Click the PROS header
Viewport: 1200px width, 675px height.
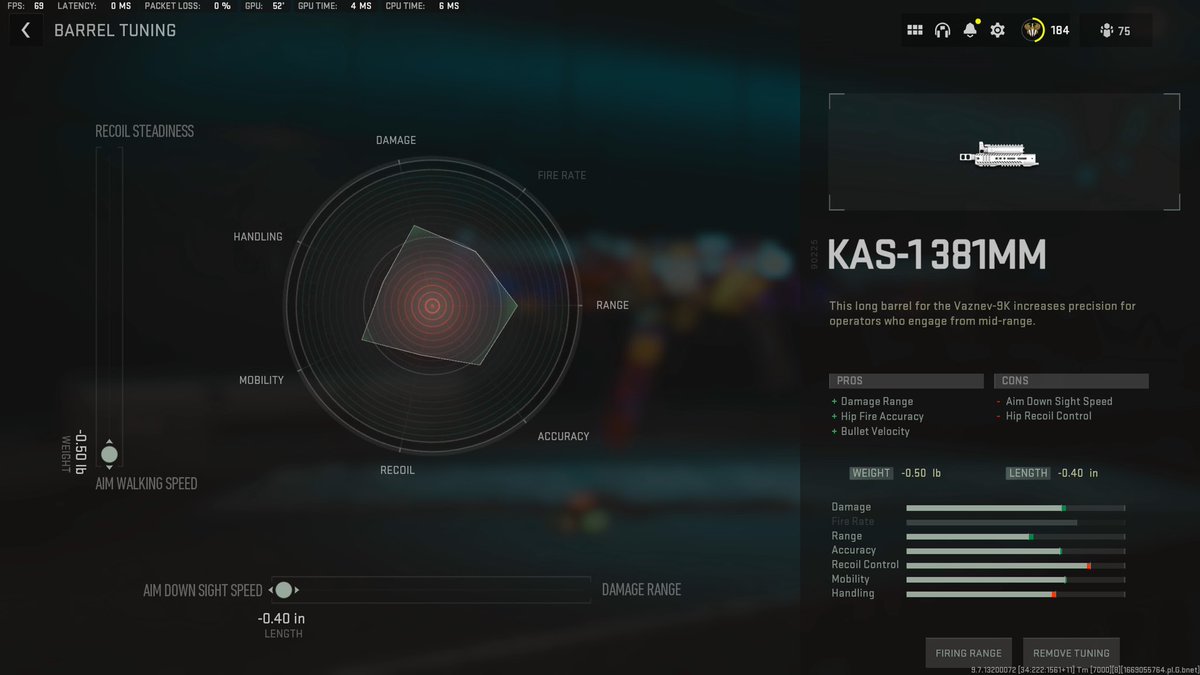(906, 381)
